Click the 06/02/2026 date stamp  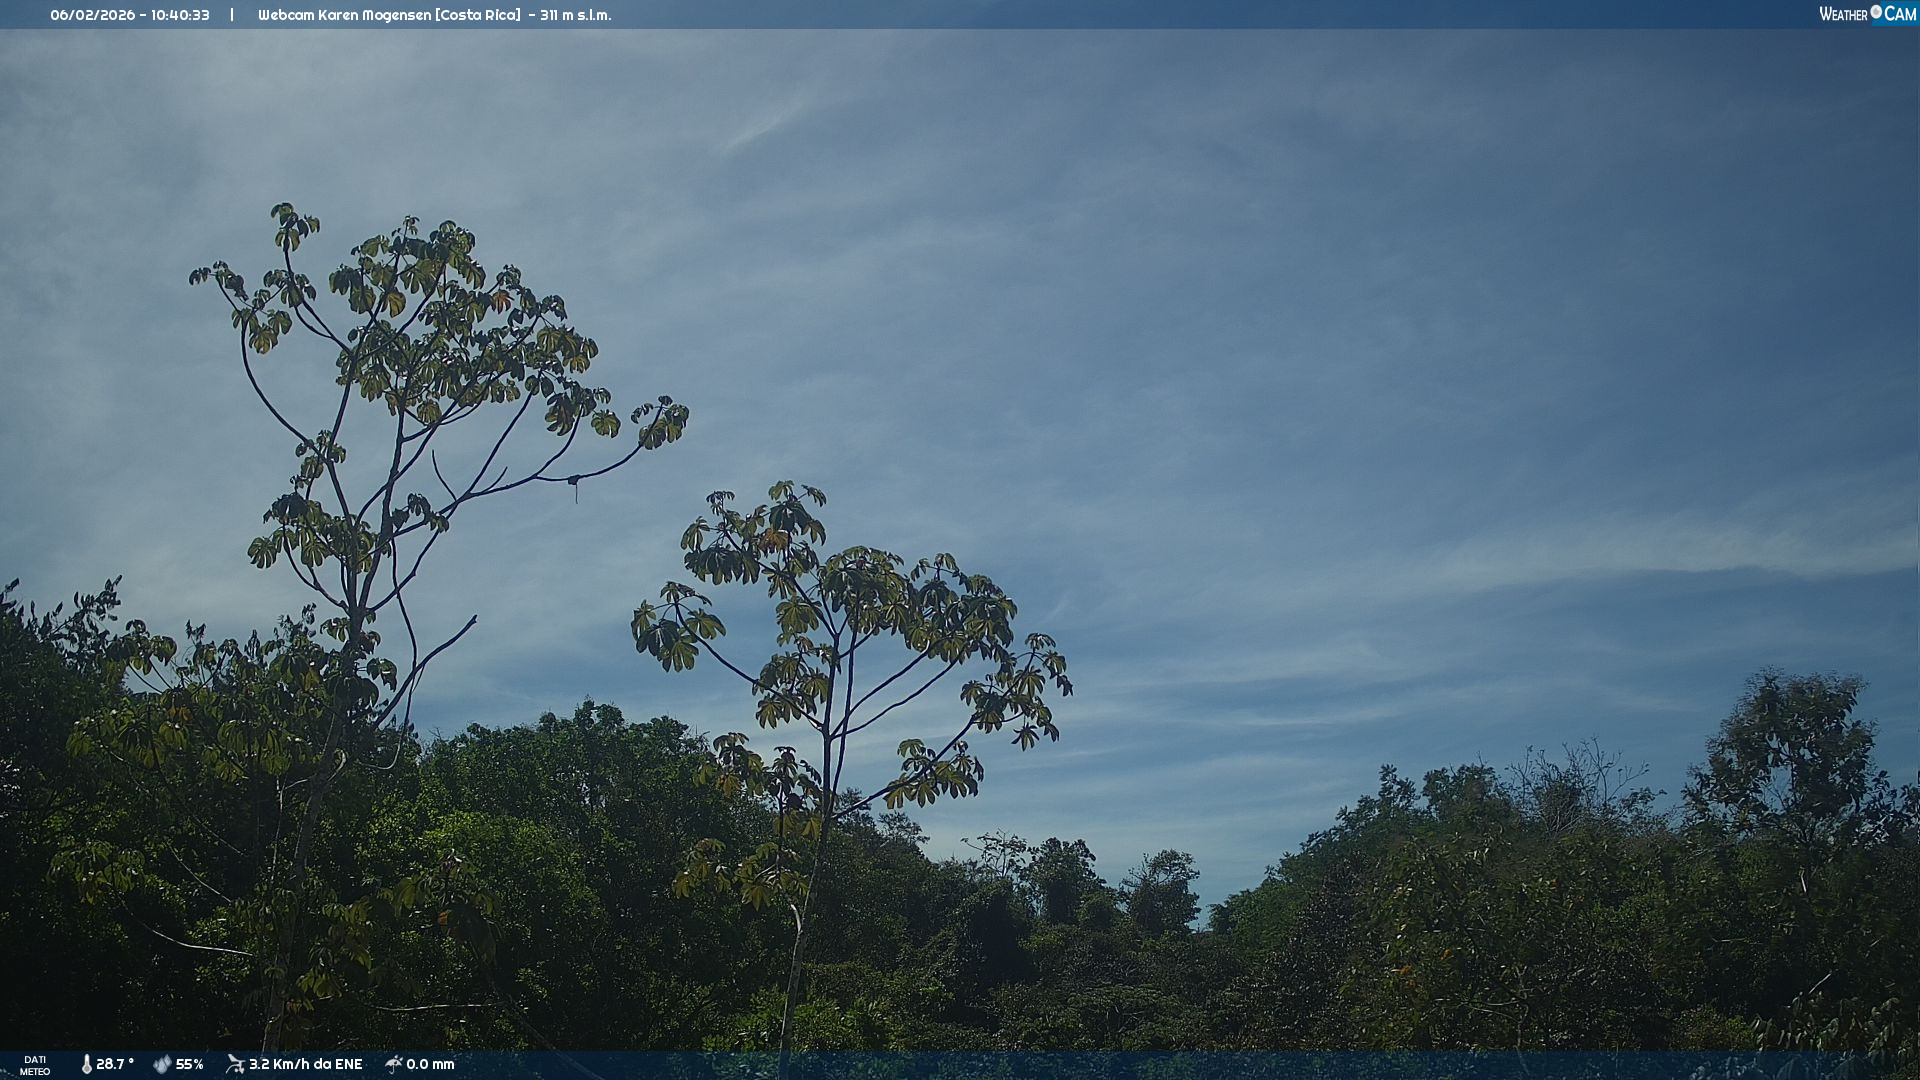click(x=92, y=15)
